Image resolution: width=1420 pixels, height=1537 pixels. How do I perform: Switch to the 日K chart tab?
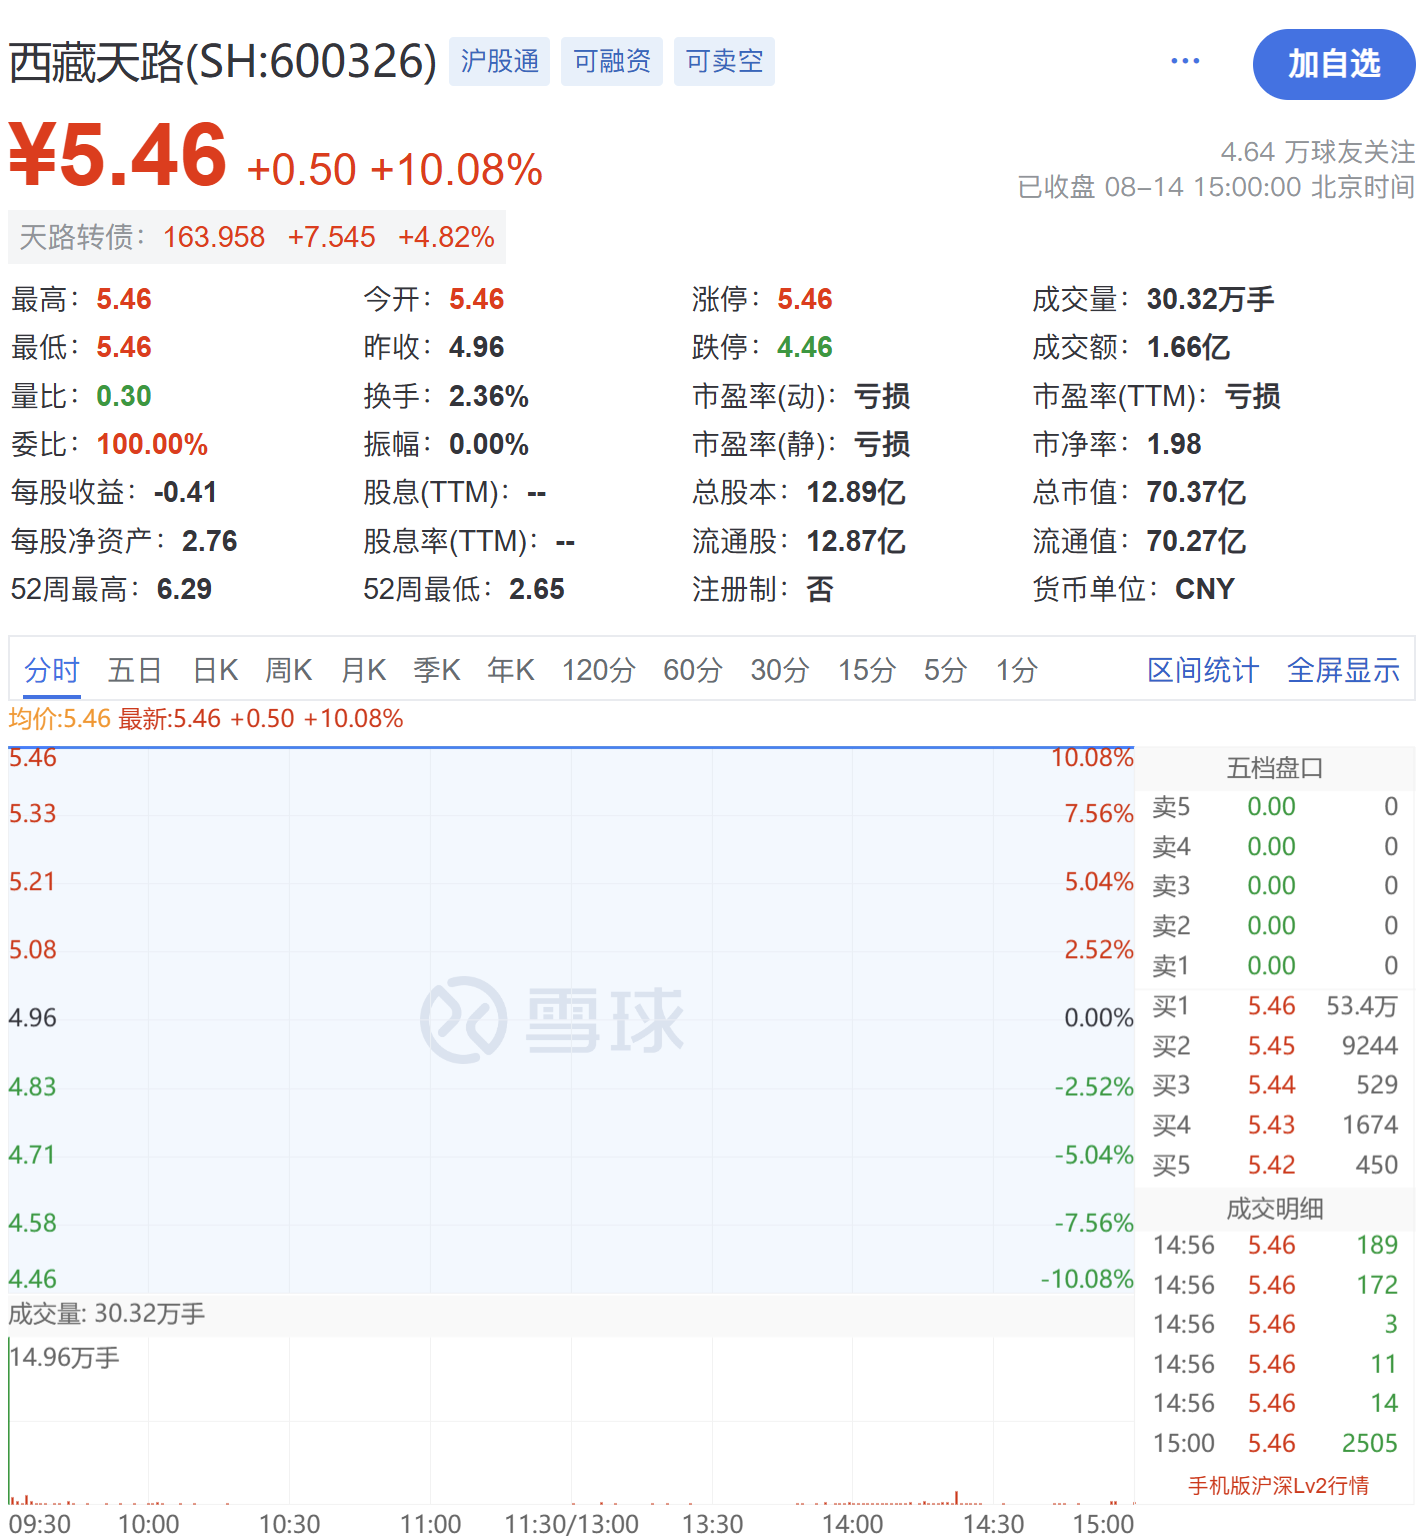pyautogui.click(x=215, y=670)
